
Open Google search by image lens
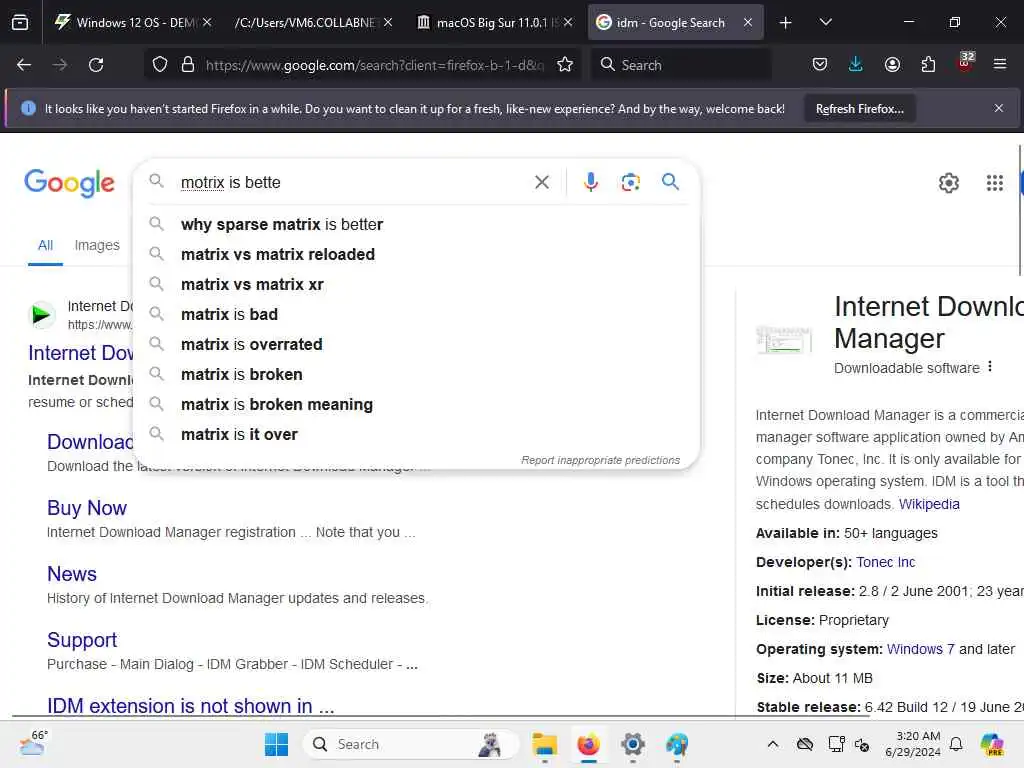630,182
